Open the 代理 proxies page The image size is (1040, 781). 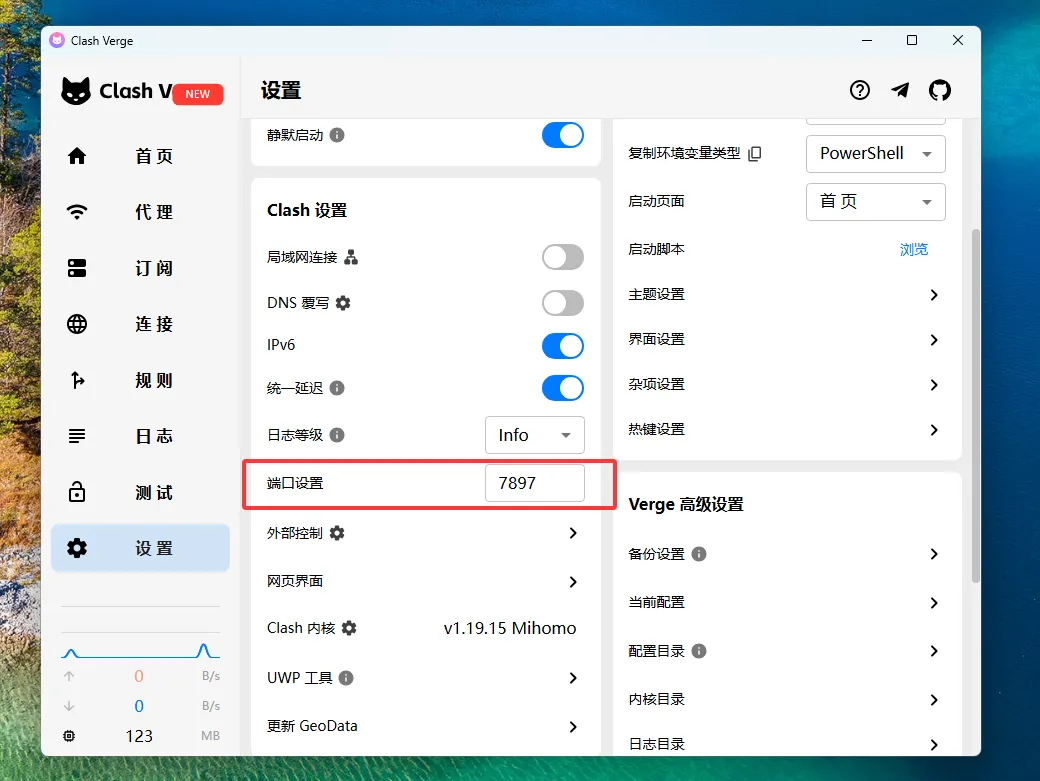141,212
